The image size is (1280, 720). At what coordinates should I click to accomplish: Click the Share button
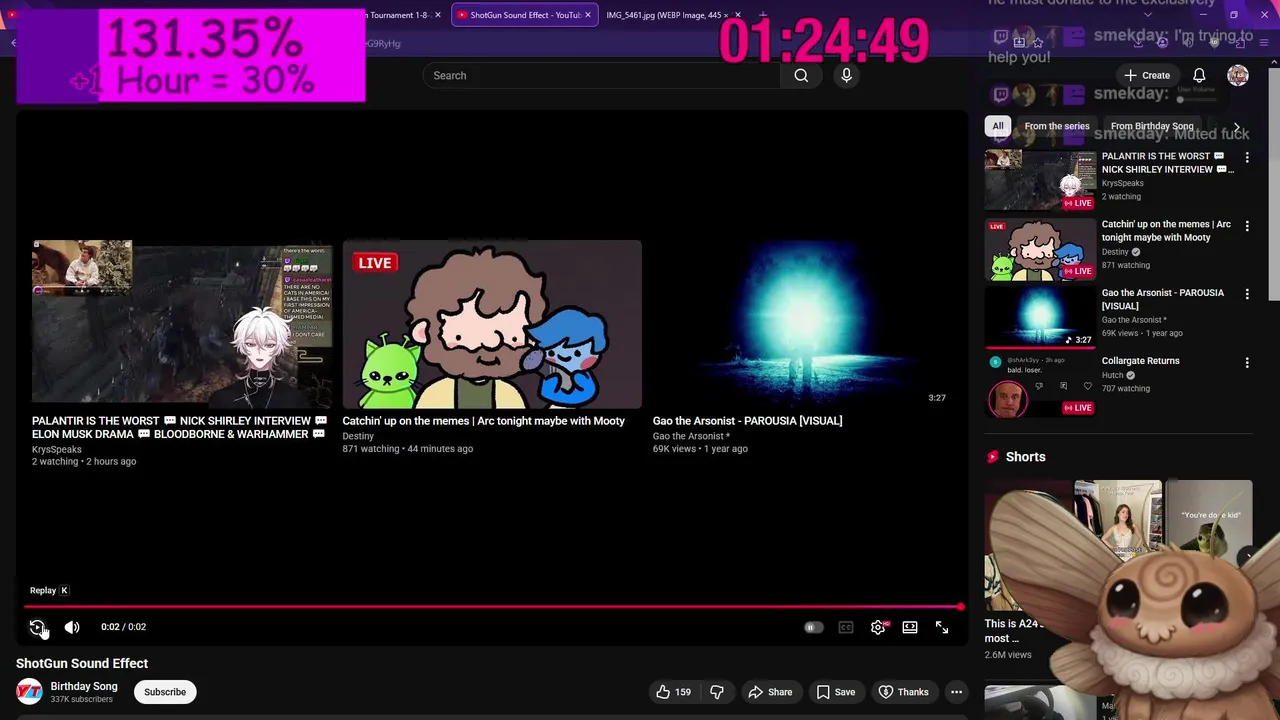(770, 692)
